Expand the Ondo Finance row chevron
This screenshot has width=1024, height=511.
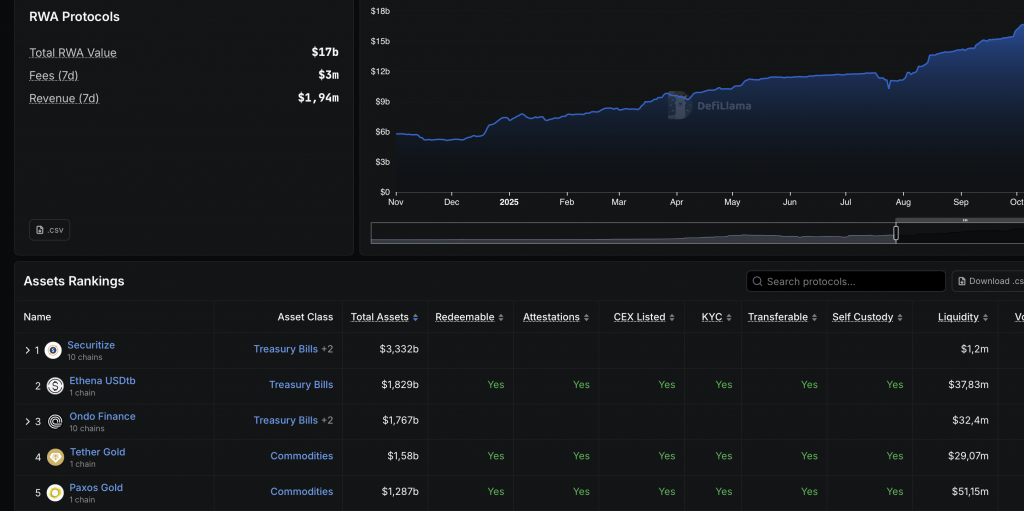click(x=27, y=422)
